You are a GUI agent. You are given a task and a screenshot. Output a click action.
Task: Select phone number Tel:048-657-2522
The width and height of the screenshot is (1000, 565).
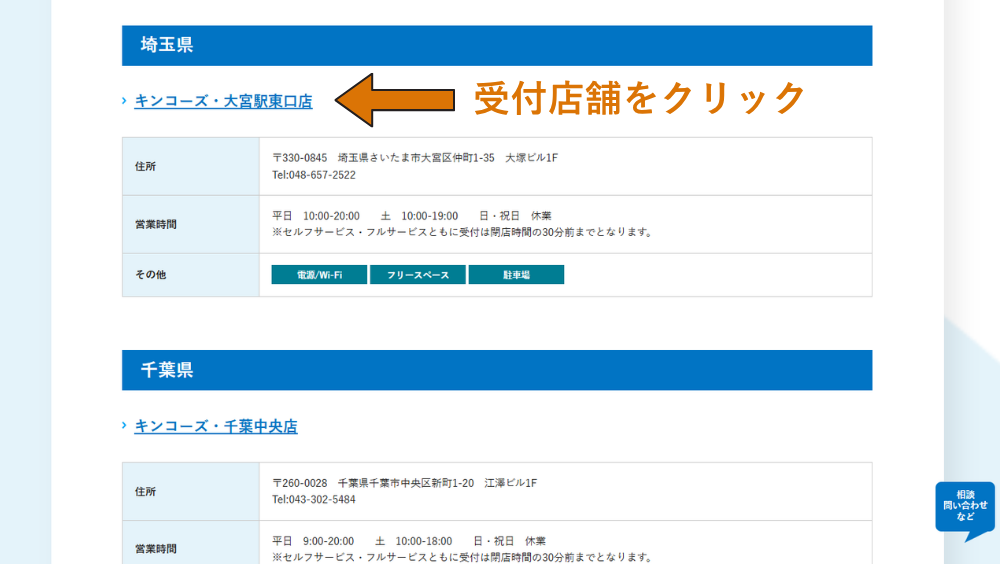pos(314,175)
